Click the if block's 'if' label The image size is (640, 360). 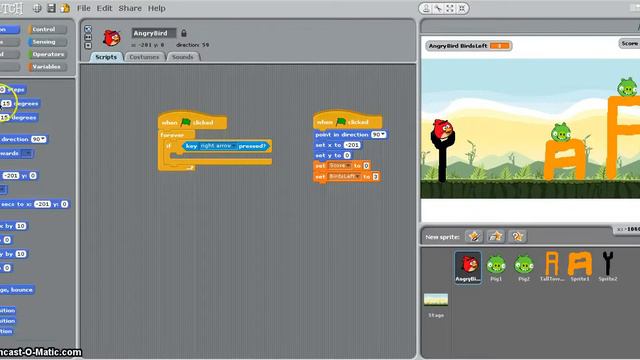(x=169, y=146)
